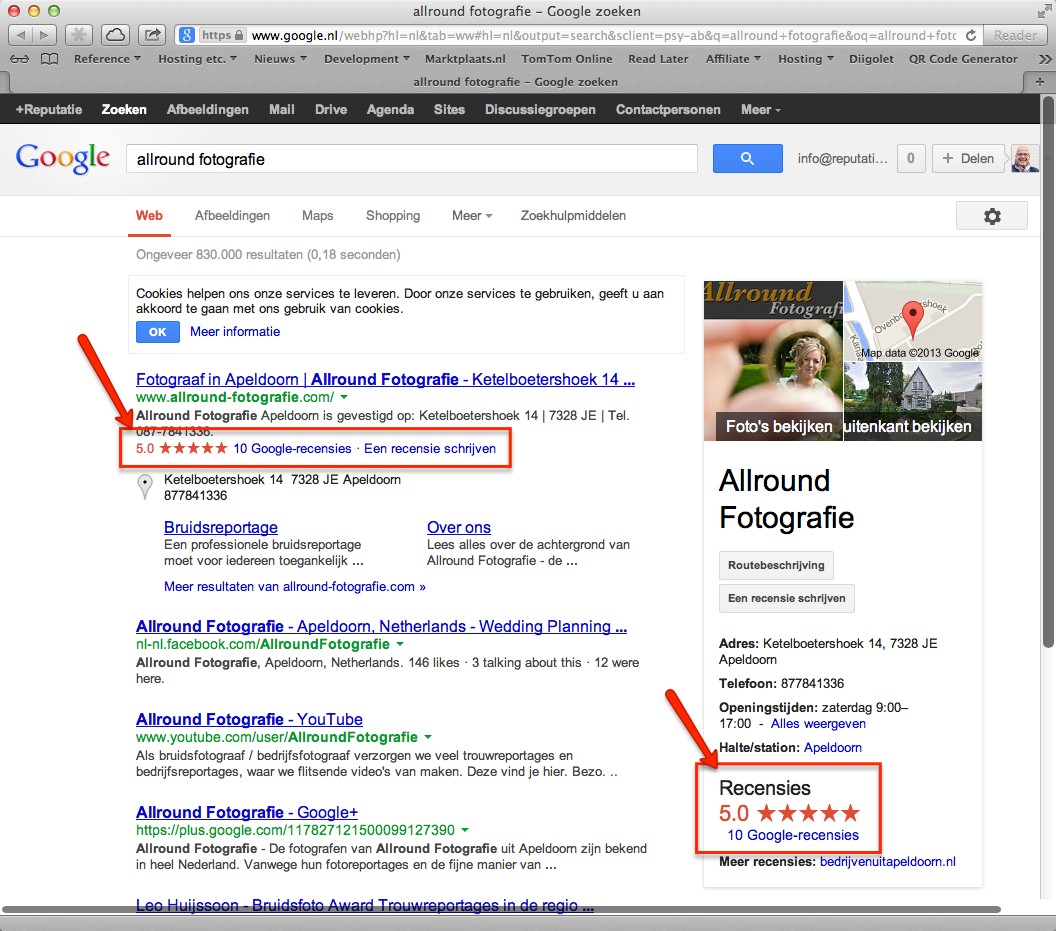Expand the Meer dropdown in black bar
1056x931 pixels.
click(760, 109)
